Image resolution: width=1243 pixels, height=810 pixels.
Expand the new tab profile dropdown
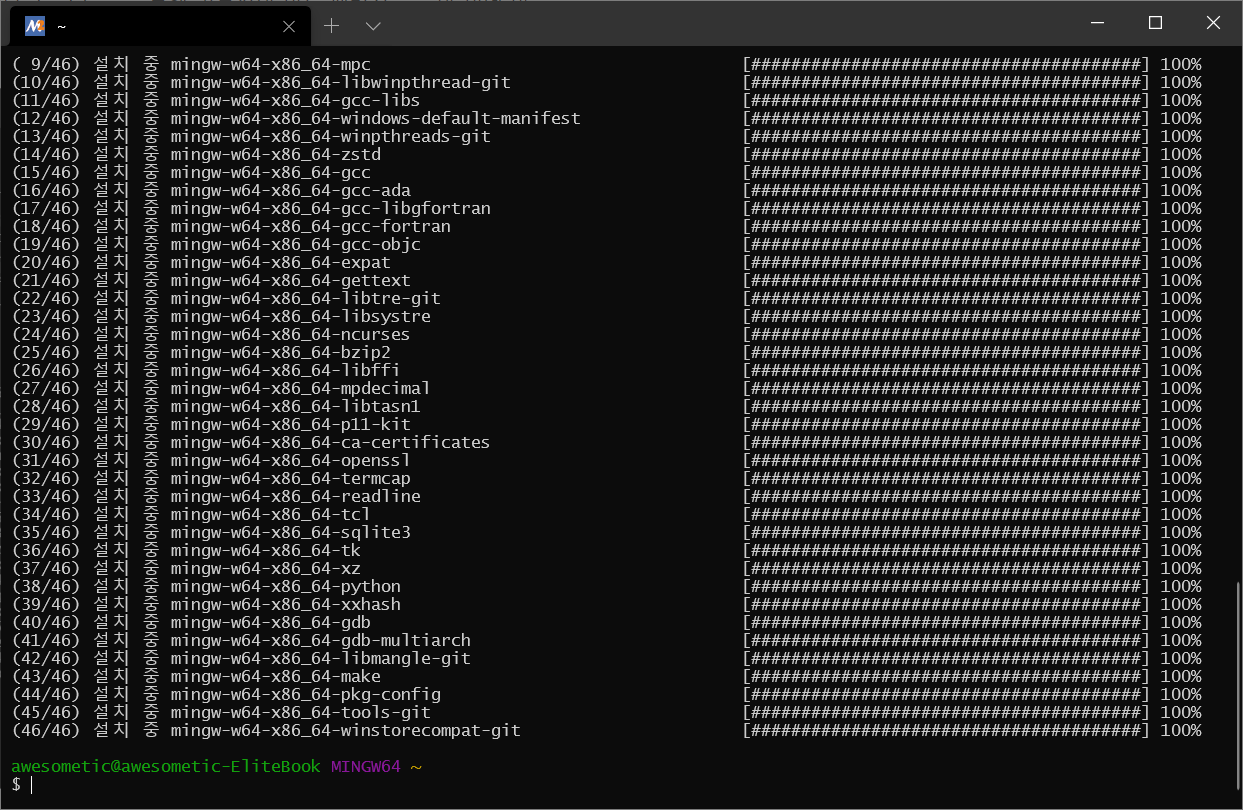point(373,26)
